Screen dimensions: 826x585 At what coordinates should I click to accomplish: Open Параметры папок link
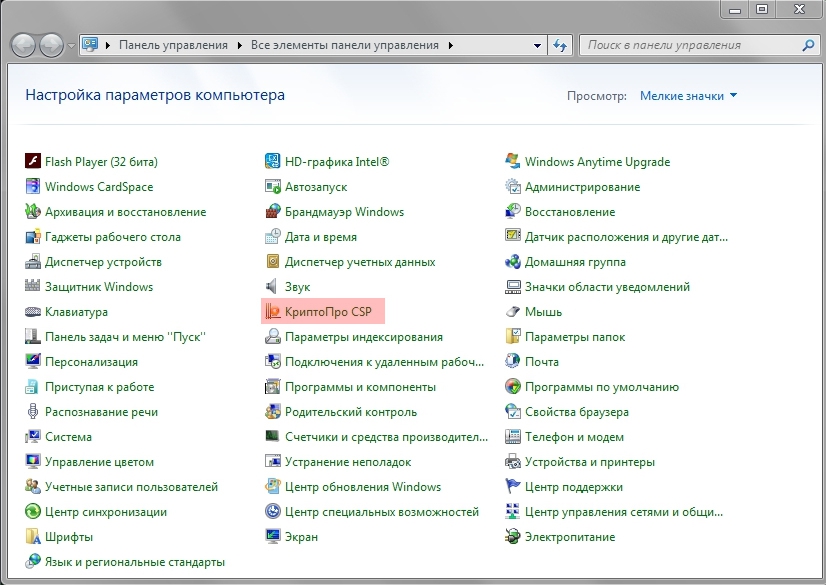575,336
